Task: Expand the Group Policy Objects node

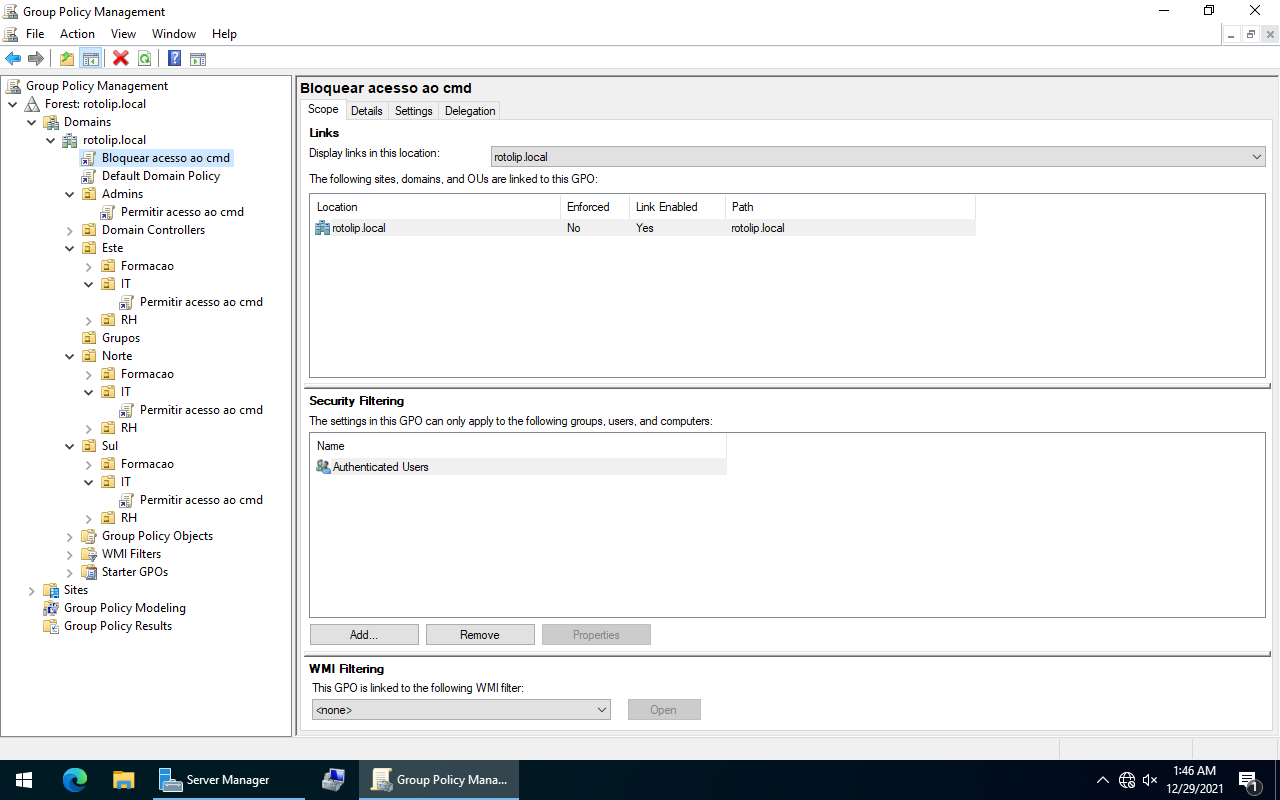Action: [70, 536]
